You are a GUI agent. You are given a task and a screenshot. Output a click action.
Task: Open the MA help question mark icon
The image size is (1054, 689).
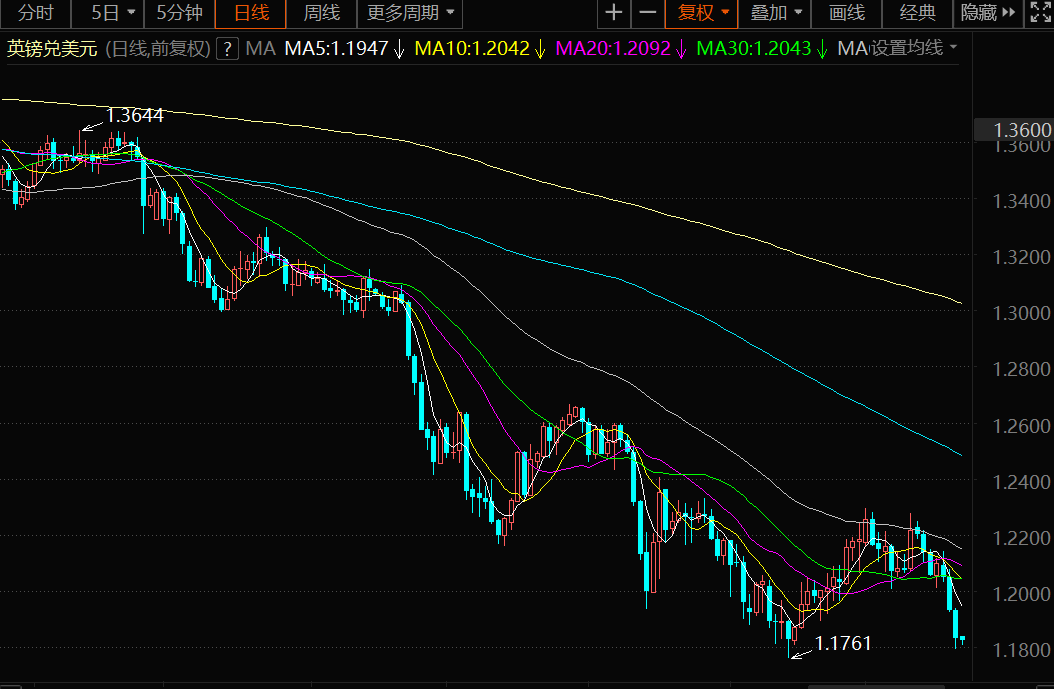tap(228, 48)
